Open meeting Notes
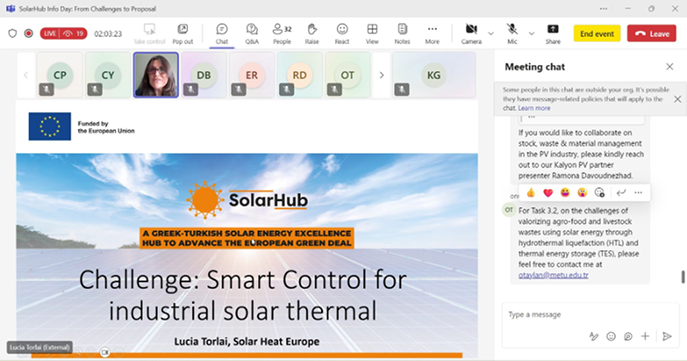 [402, 34]
